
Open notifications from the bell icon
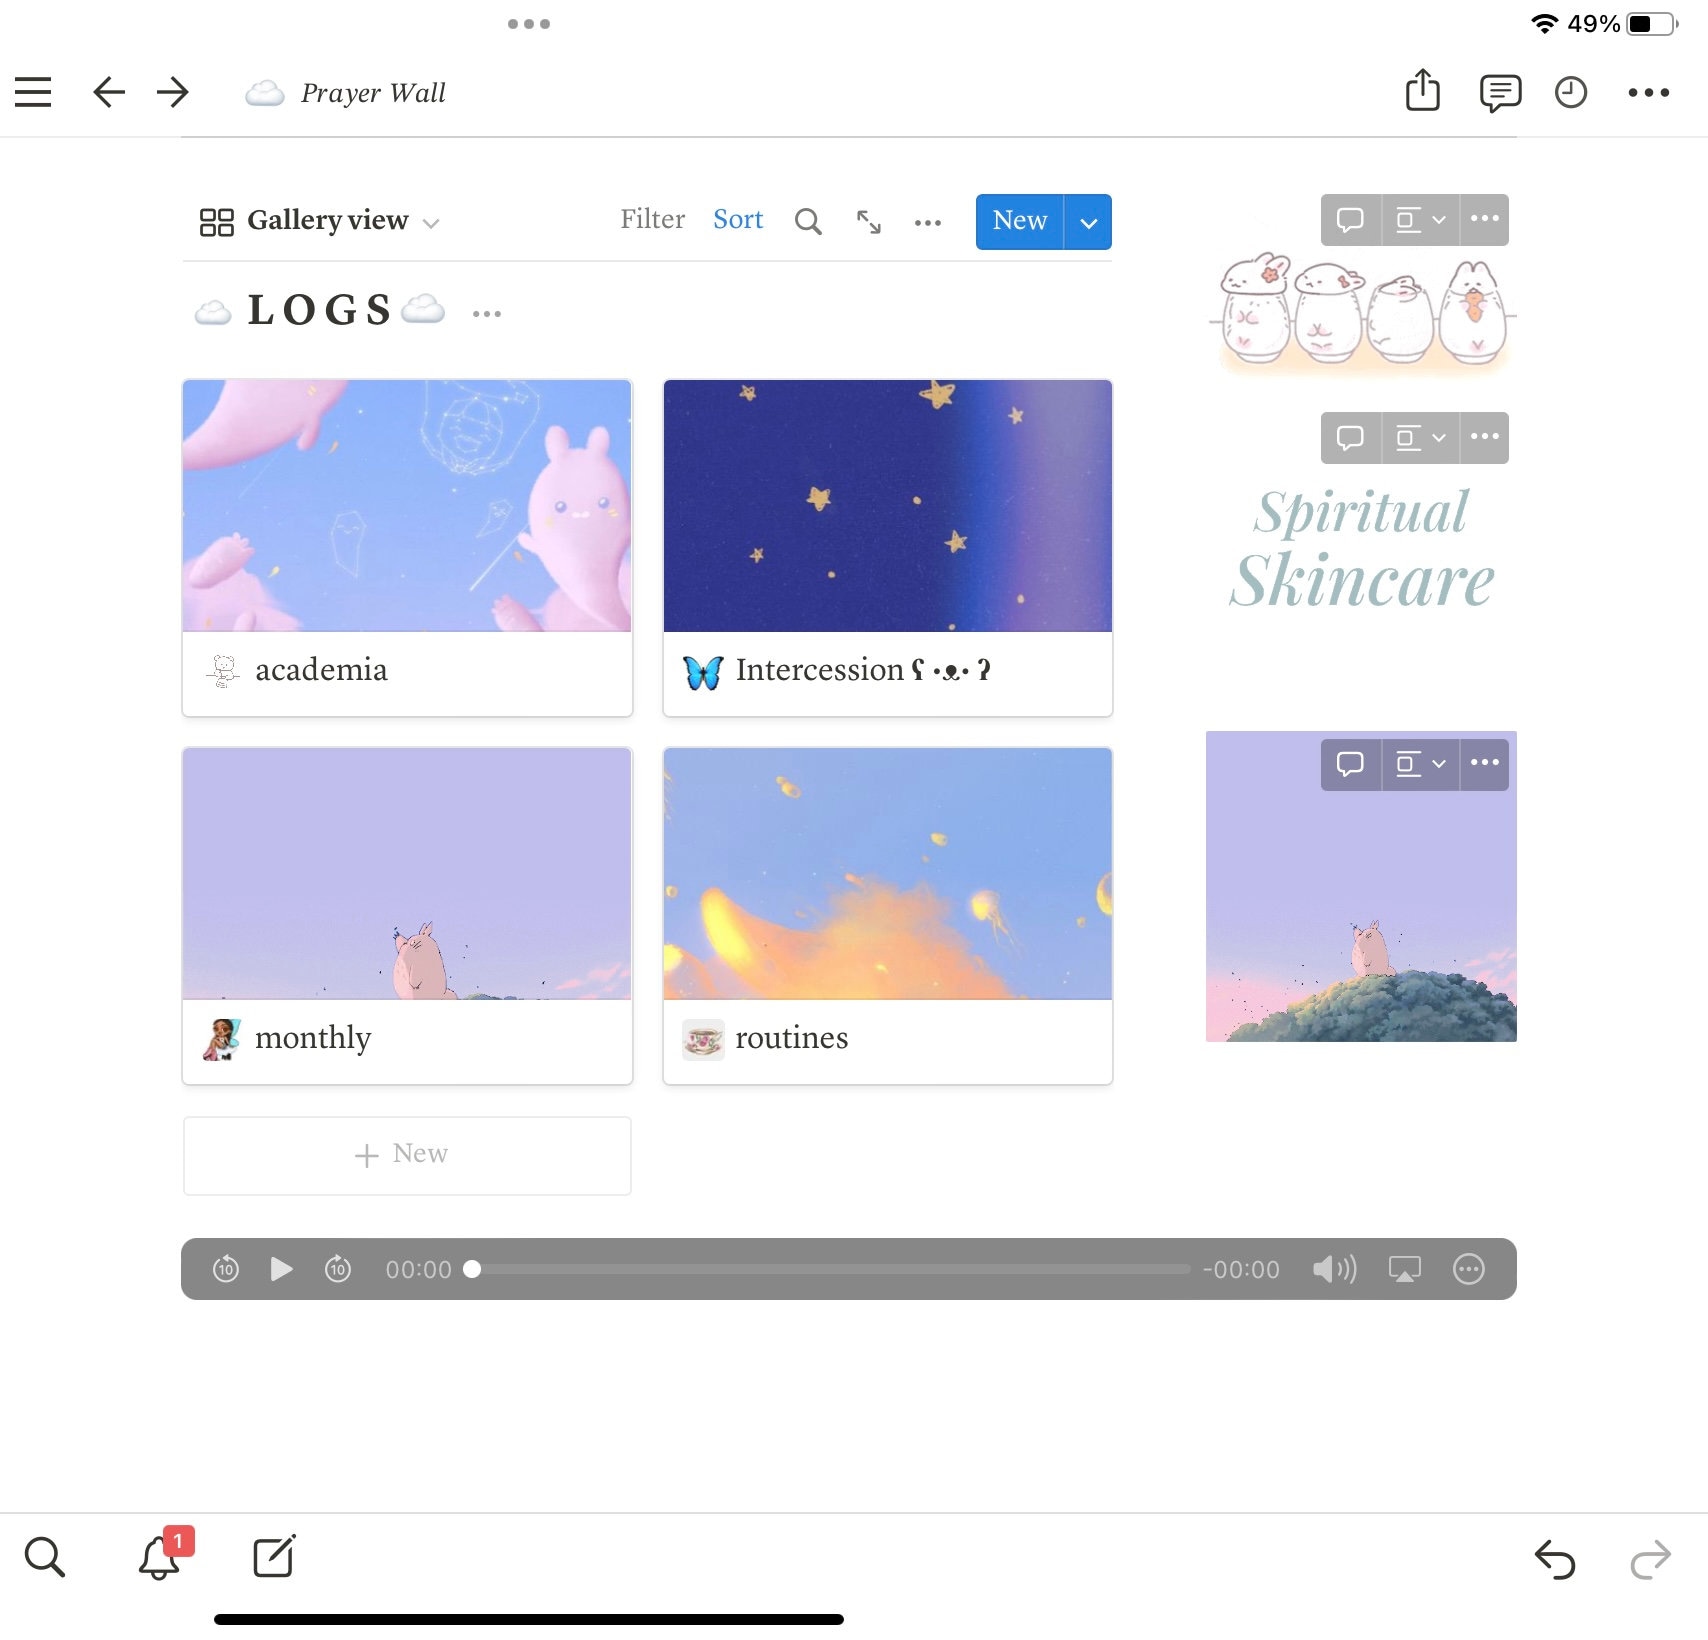[x=160, y=1556]
